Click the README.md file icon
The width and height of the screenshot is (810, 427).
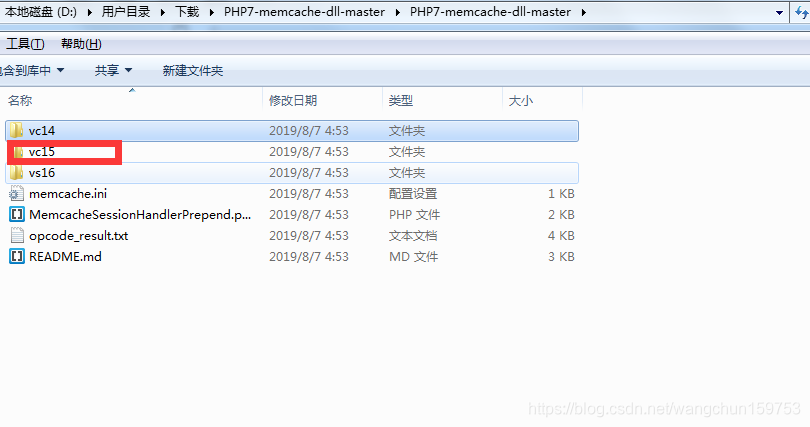click(x=17, y=257)
